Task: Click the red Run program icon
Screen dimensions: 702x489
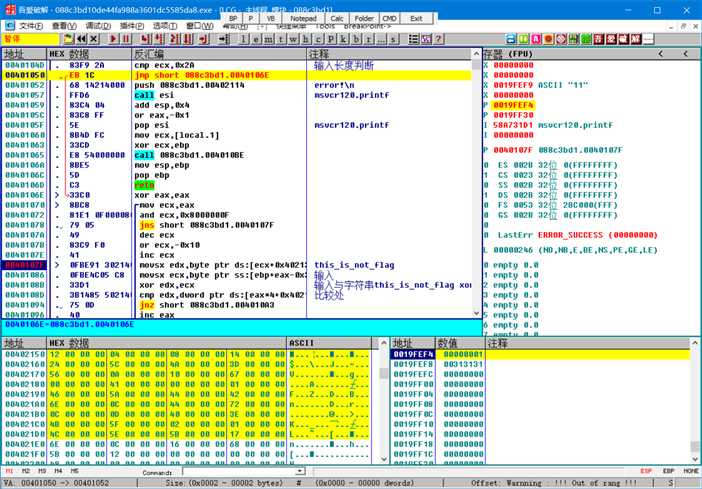Action: [x=114, y=39]
